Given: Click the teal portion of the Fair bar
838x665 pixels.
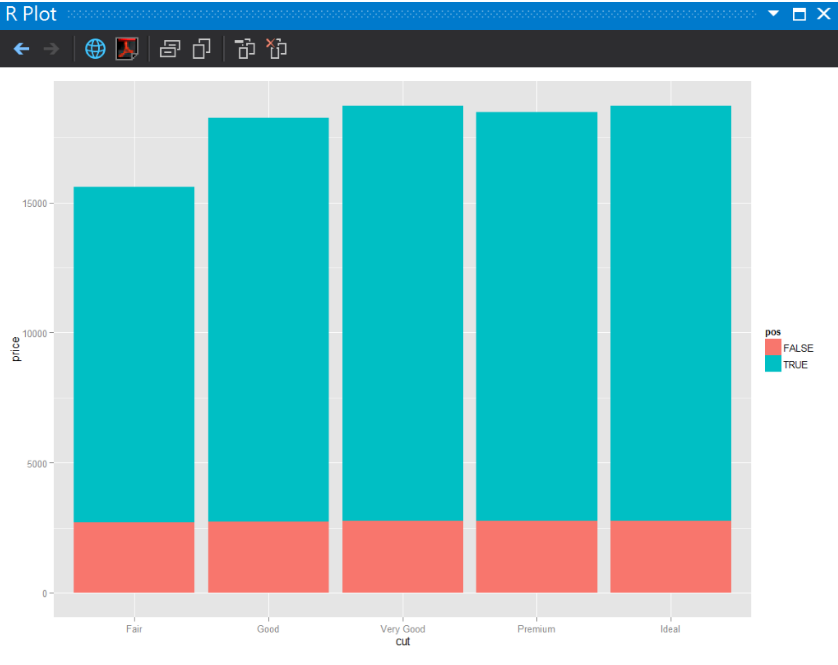Looking at the screenshot, I should tap(134, 354).
